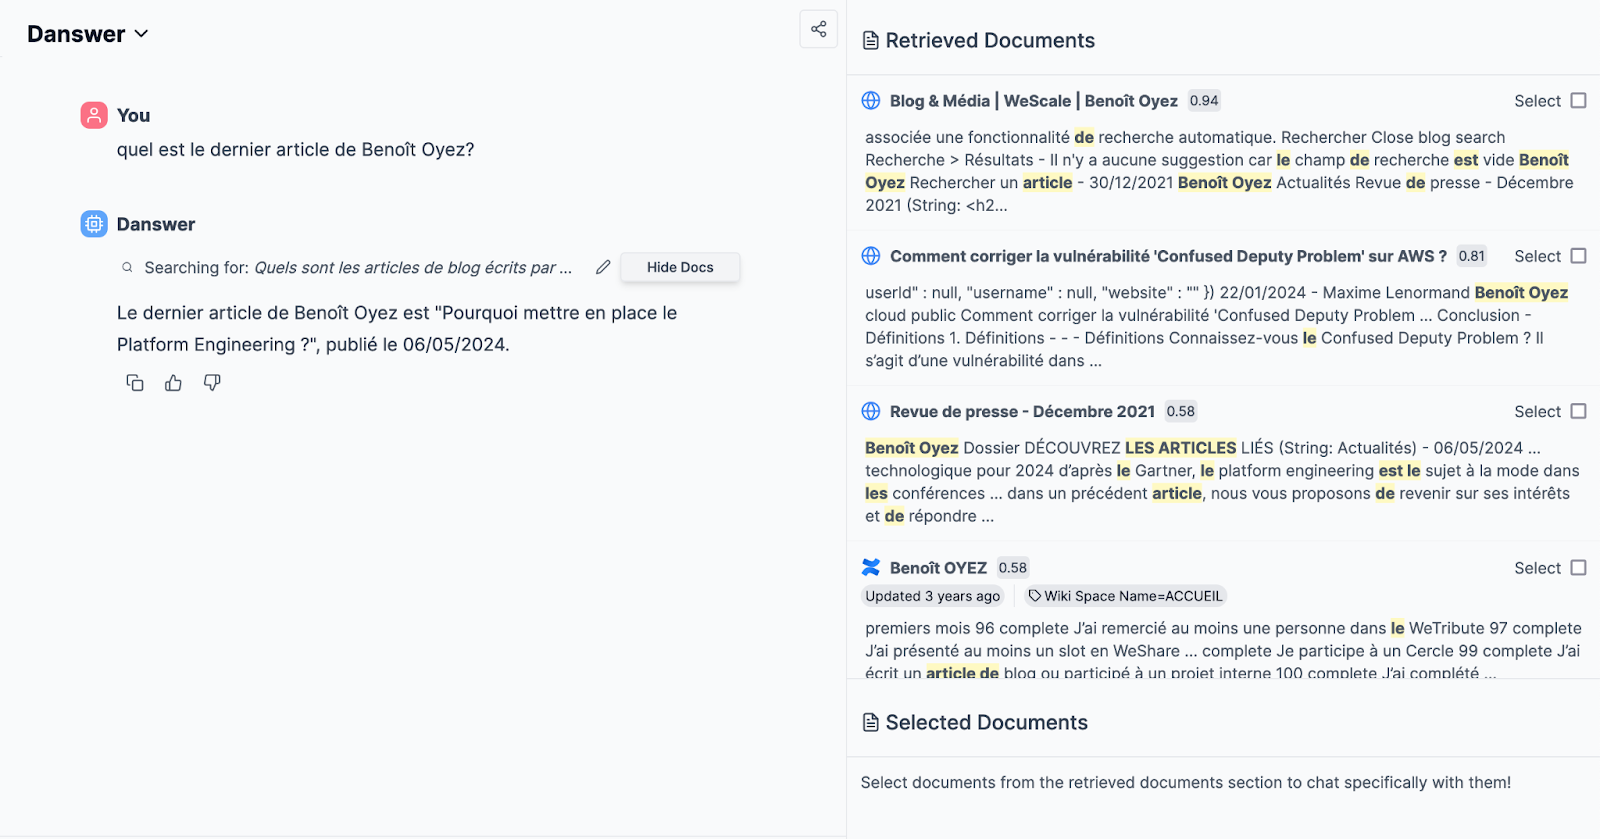Click globe icon beside Blog & Média
The height and width of the screenshot is (839, 1600).
(871, 100)
